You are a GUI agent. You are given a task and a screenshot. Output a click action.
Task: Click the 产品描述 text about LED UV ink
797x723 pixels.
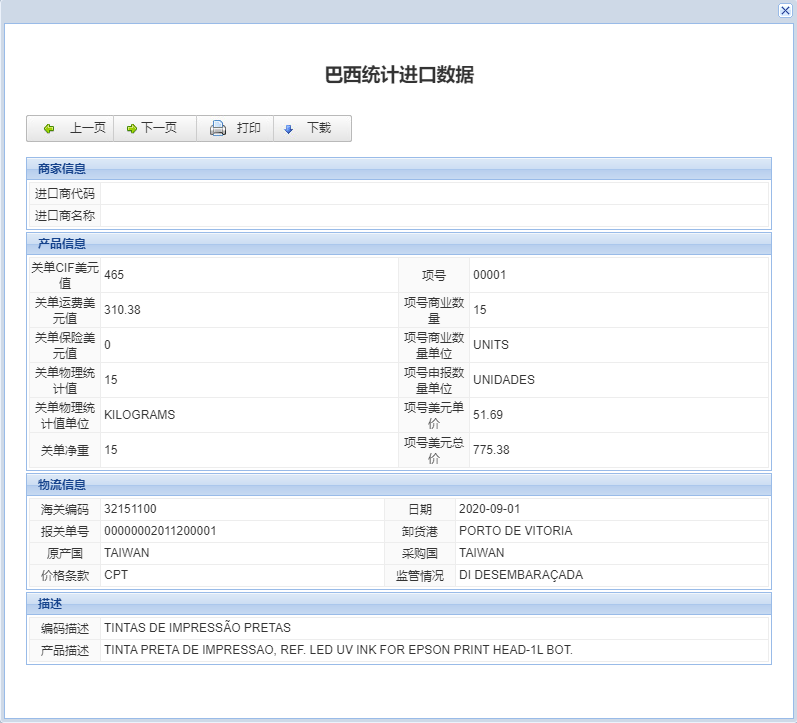338,650
